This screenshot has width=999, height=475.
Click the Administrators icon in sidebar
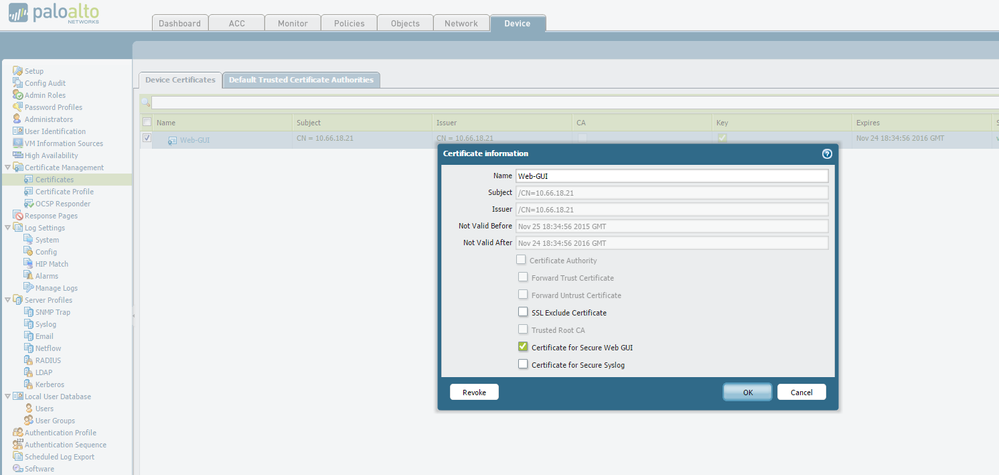(x=17, y=119)
